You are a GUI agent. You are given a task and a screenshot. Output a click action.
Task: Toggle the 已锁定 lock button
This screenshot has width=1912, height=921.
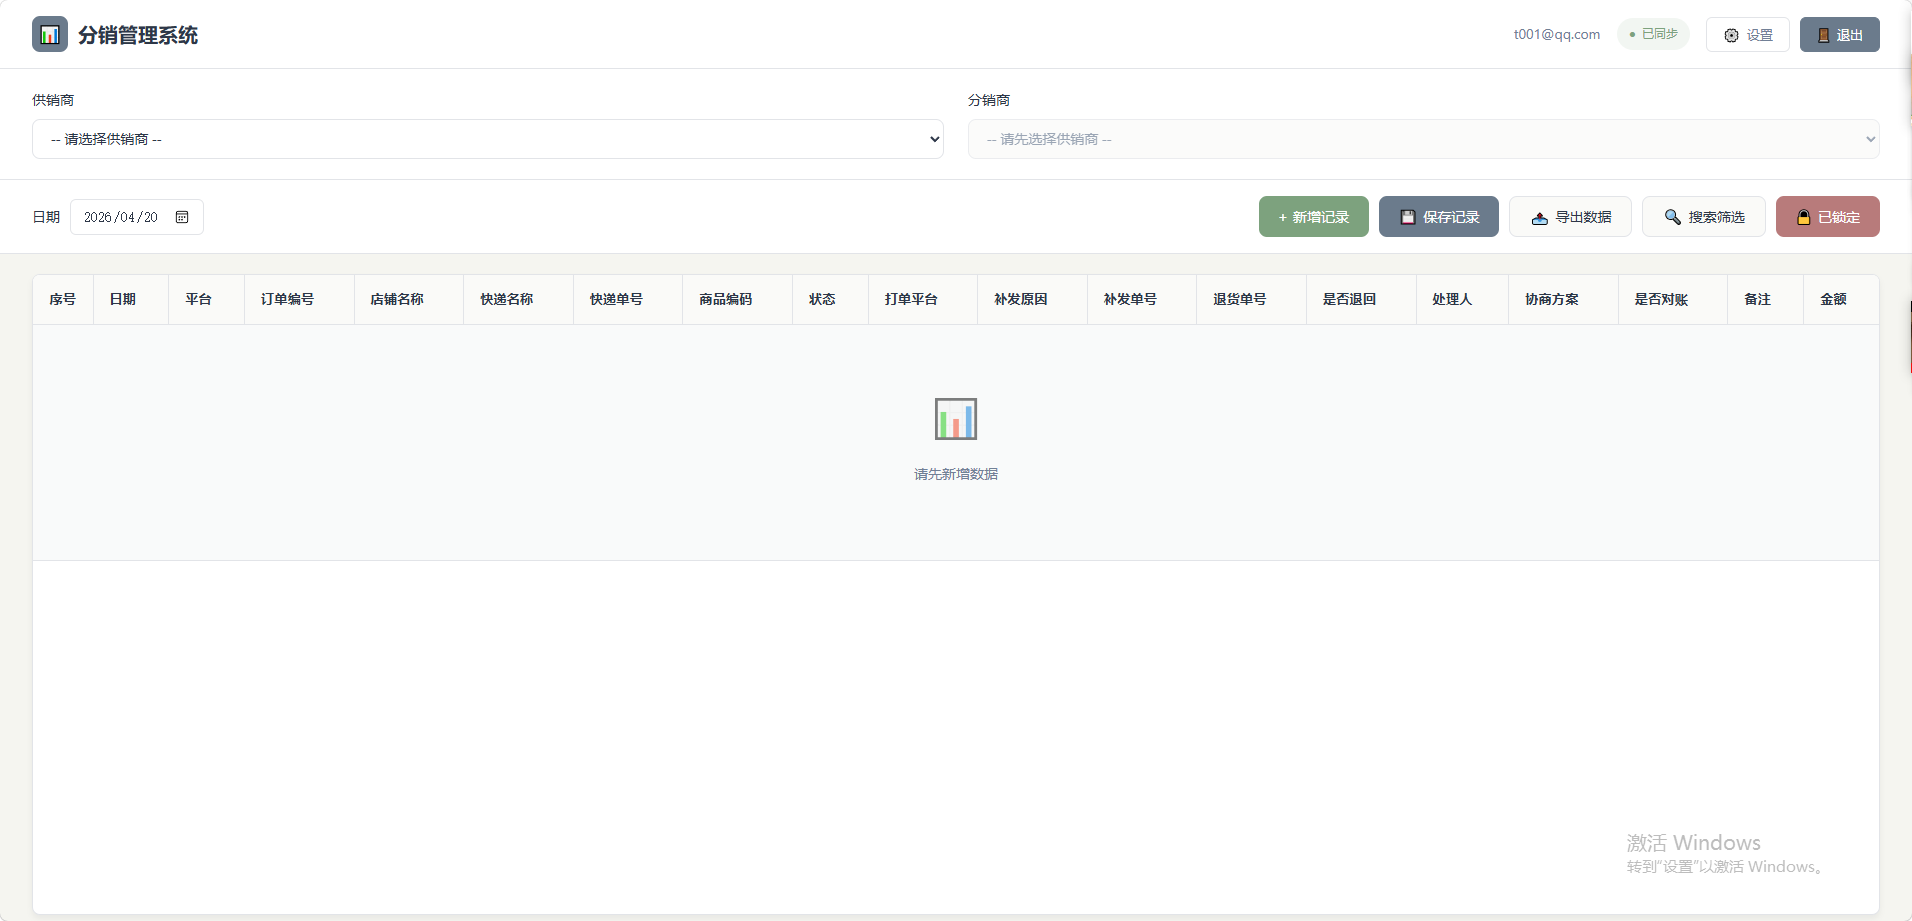point(1827,217)
